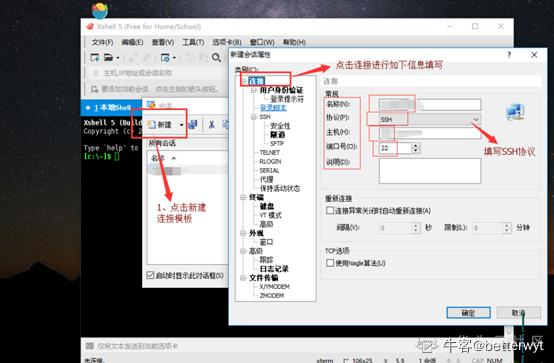The image size is (554, 363).
Task: Collapse the 终端 tree node
Action: [x=243, y=197]
